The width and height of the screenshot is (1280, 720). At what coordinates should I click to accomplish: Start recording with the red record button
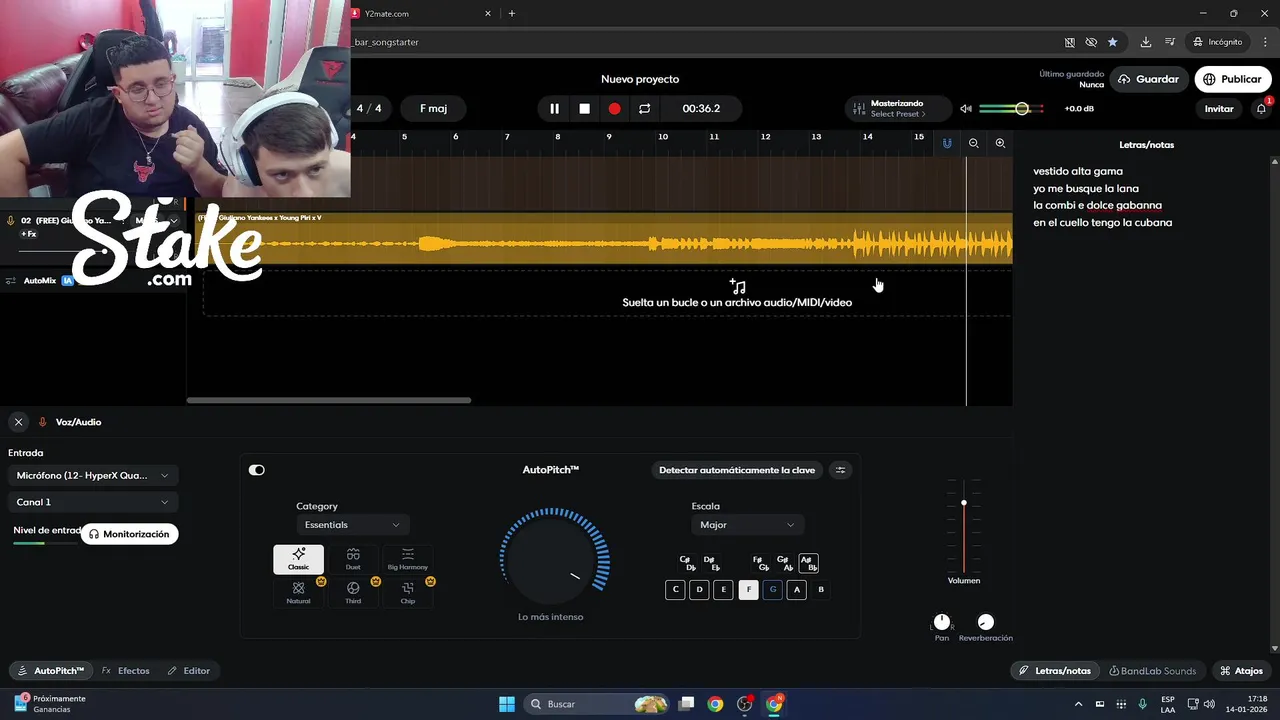614,108
